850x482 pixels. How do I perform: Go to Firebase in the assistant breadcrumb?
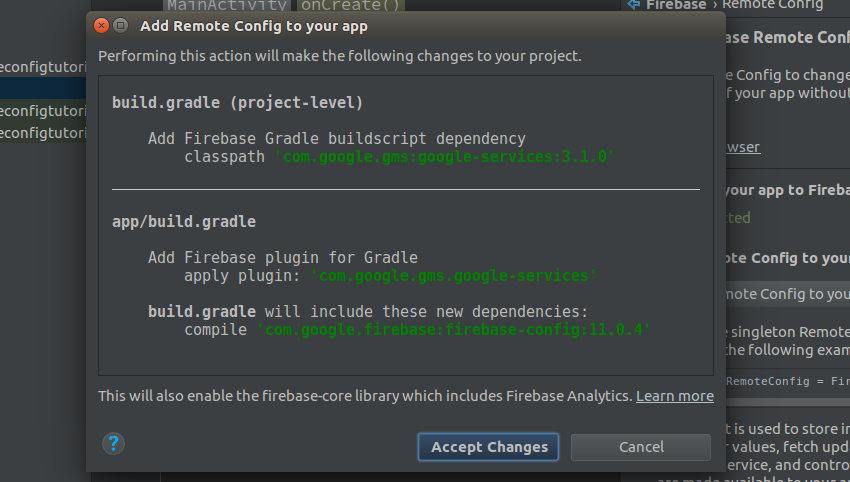point(676,5)
